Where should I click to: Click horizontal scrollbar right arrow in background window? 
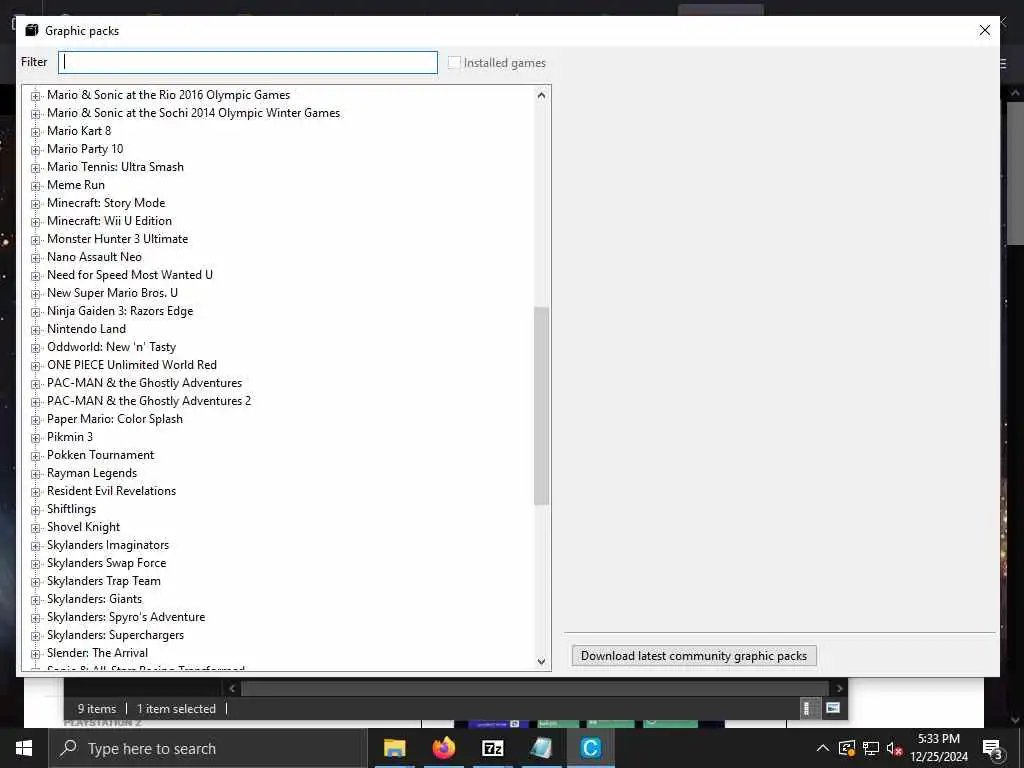point(840,688)
